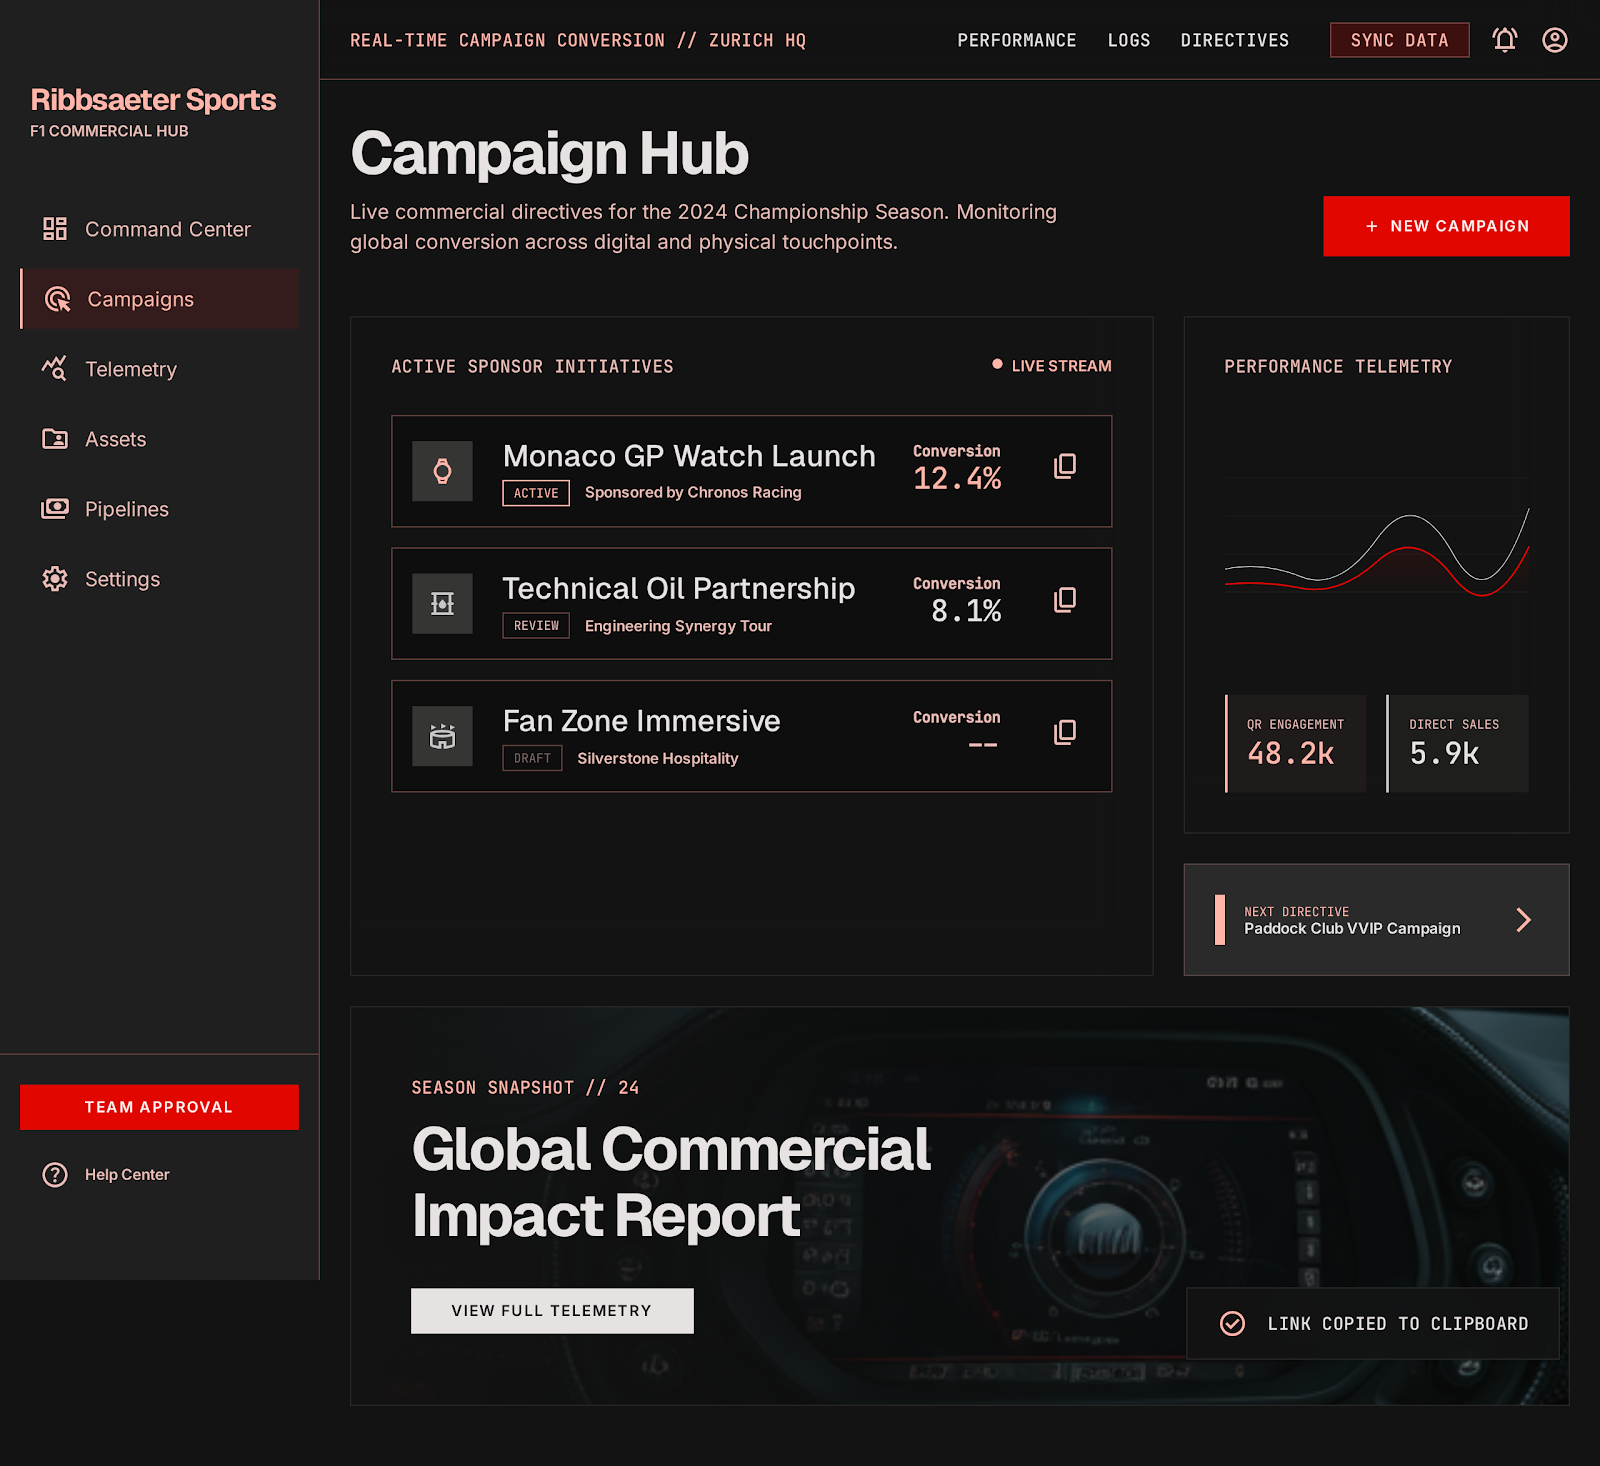1600x1466 pixels.
Task: Click the Campaigns target icon in sidebar
Action: [58, 299]
